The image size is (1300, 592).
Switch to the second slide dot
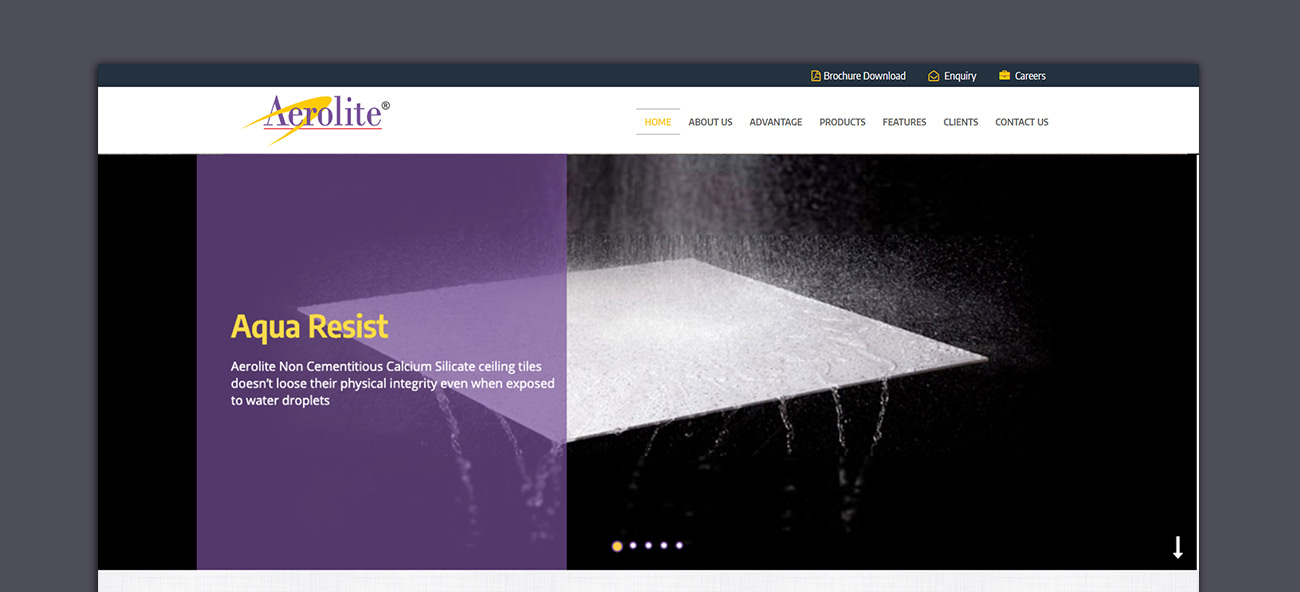click(x=633, y=546)
